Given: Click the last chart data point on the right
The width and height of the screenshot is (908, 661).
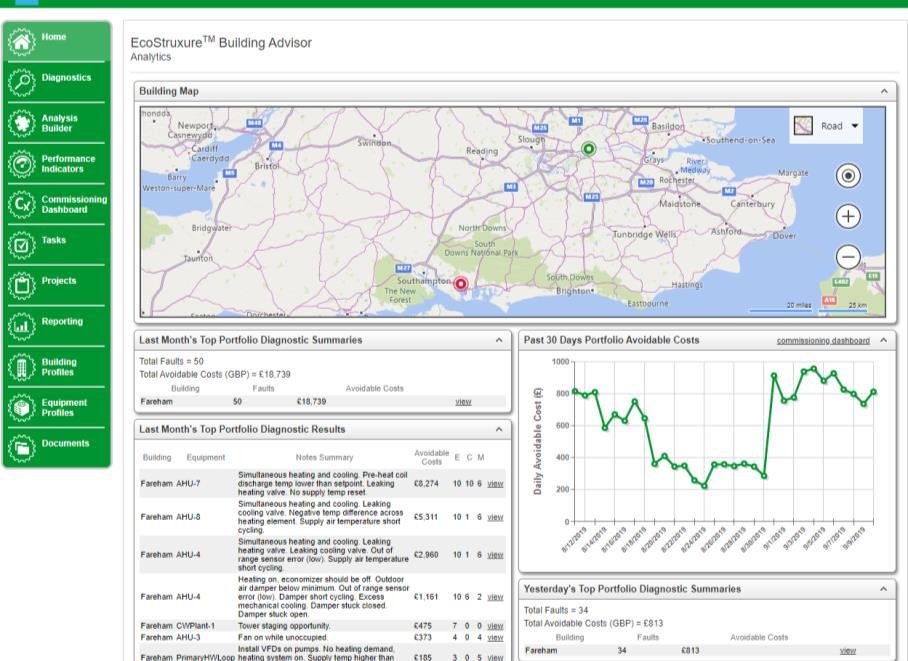Looking at the screenshot, I should click(874, 392).
